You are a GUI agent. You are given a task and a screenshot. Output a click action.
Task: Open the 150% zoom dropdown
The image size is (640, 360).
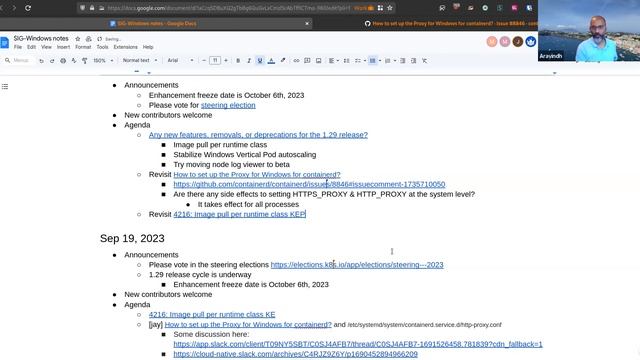pyautogui.click(x=103, y=60)
